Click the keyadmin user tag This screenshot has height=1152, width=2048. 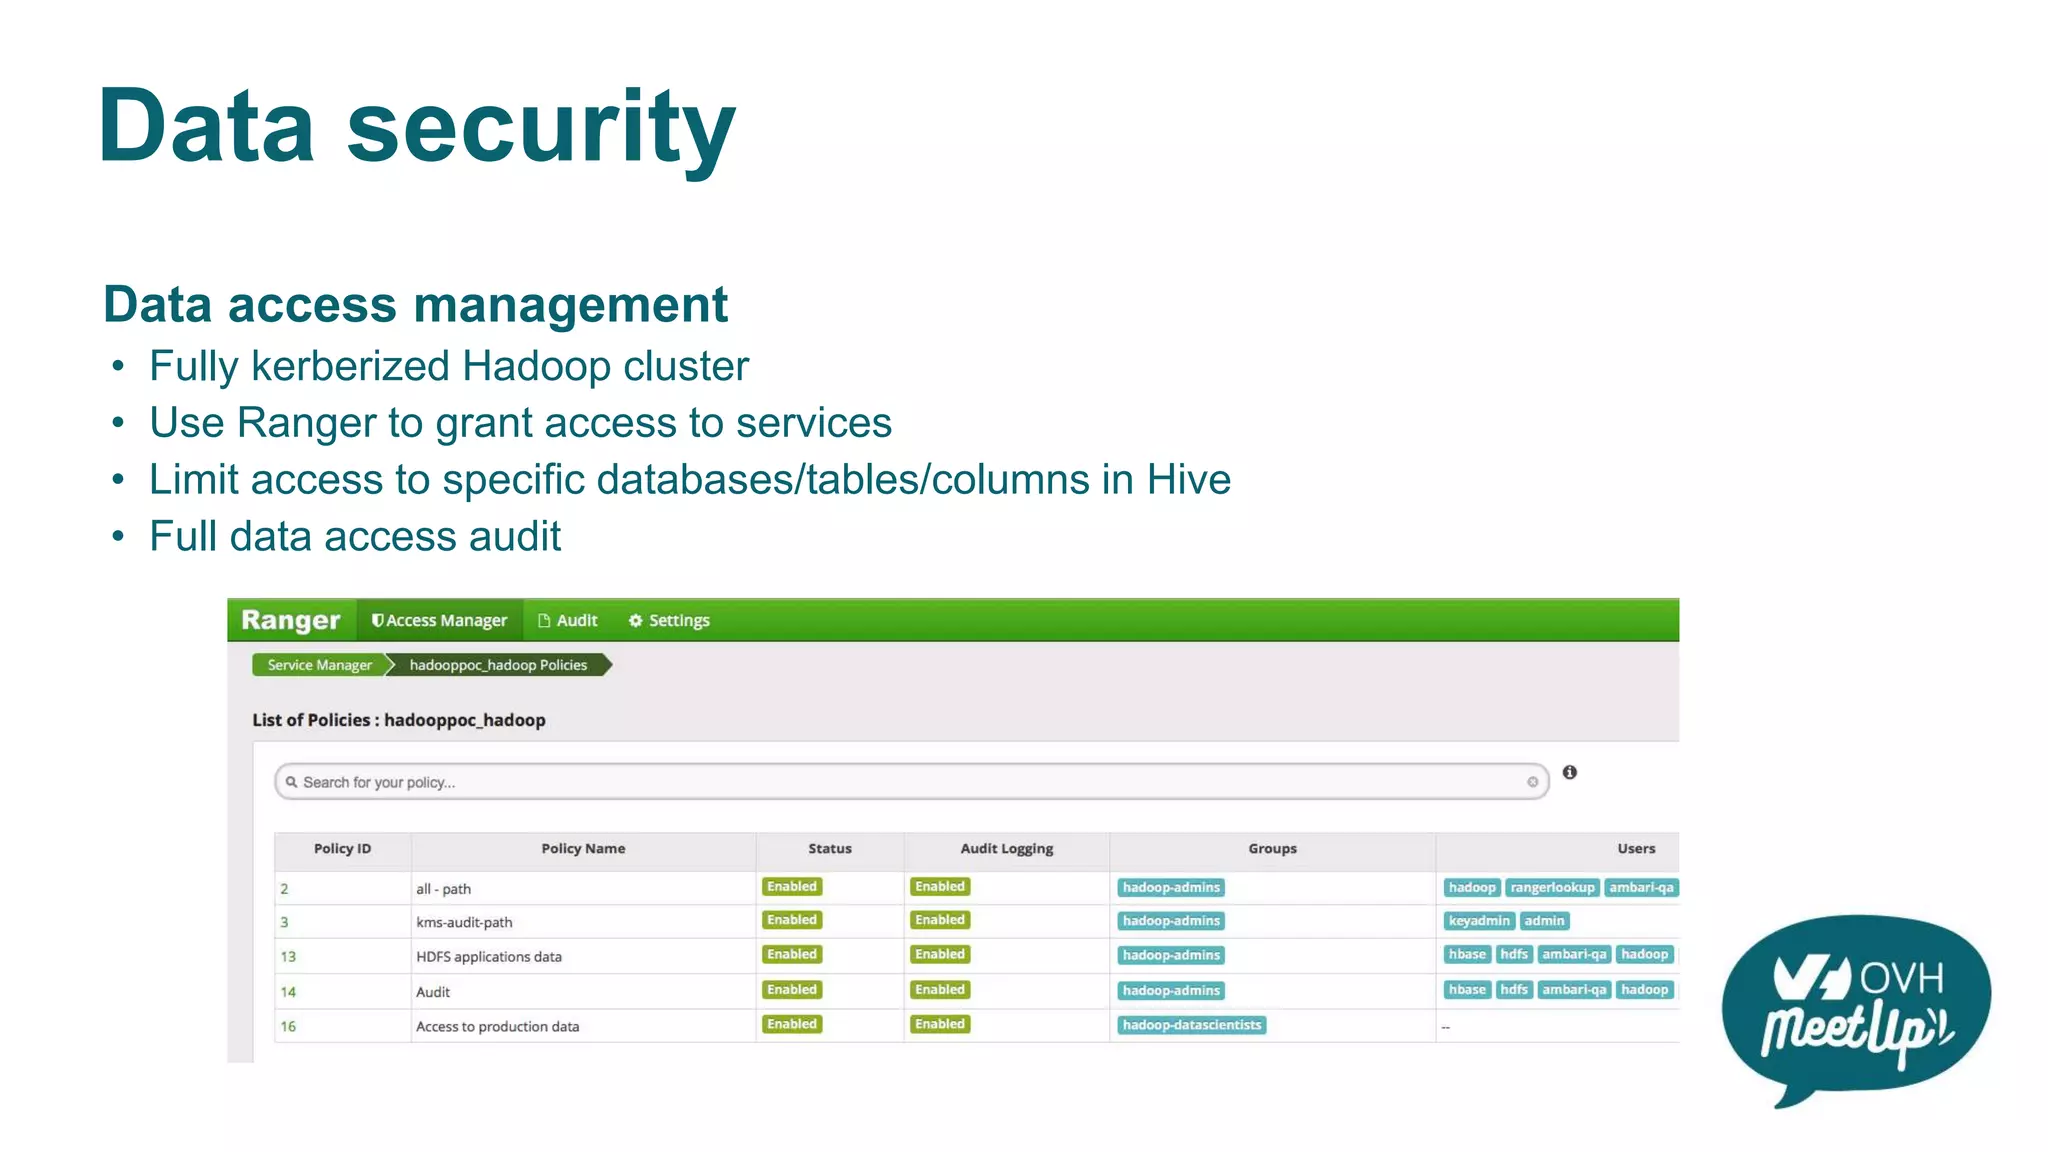click(1479, 921)
